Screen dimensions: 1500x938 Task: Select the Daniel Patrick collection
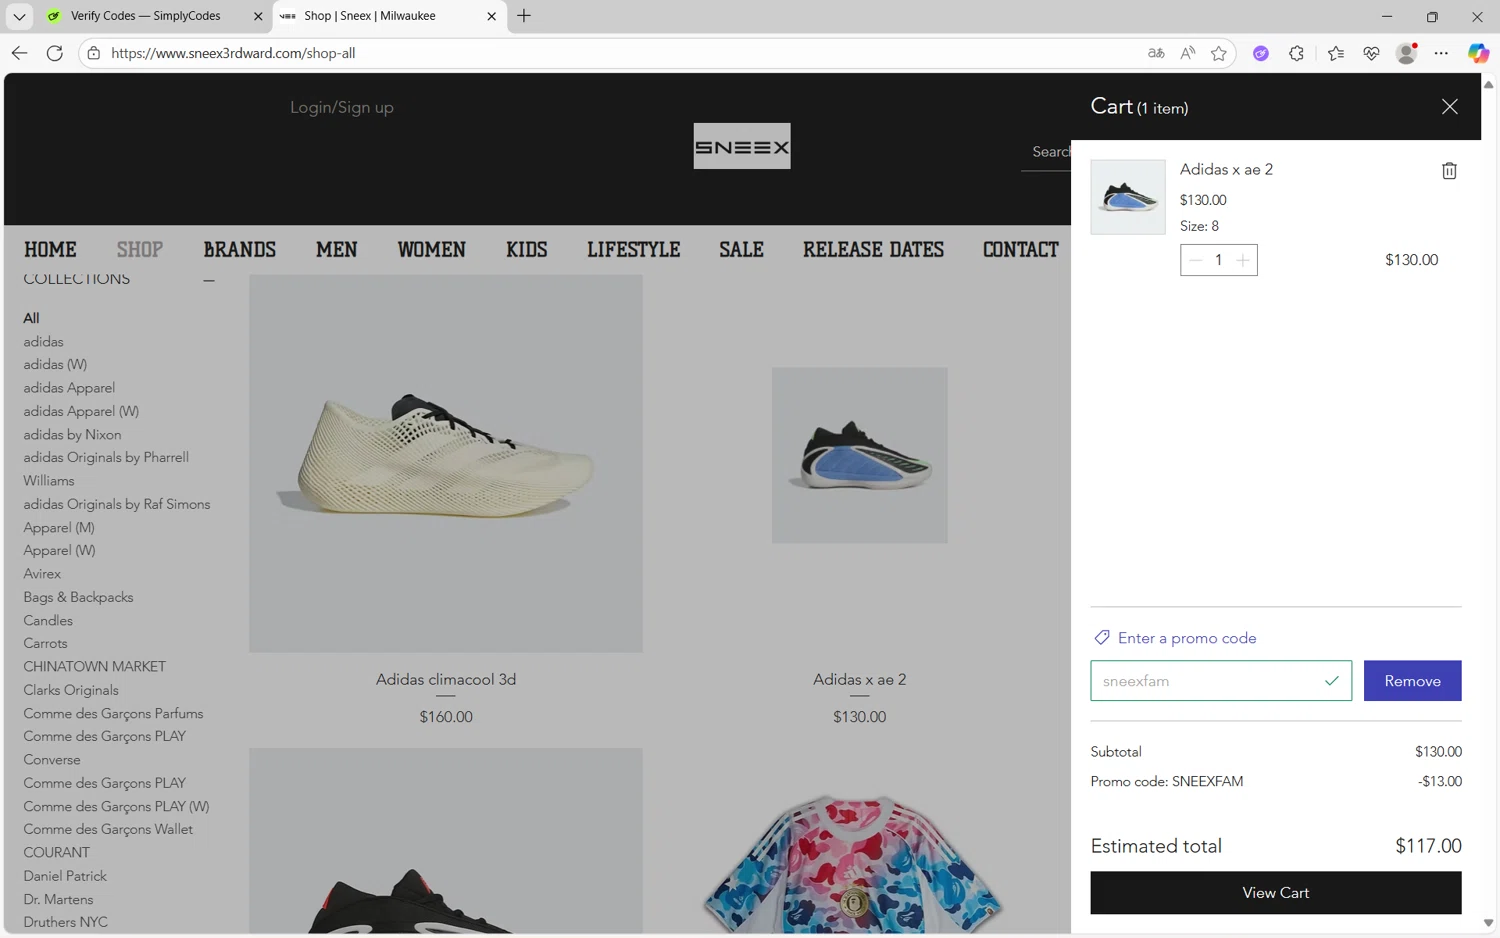click(x=65, y=876)
